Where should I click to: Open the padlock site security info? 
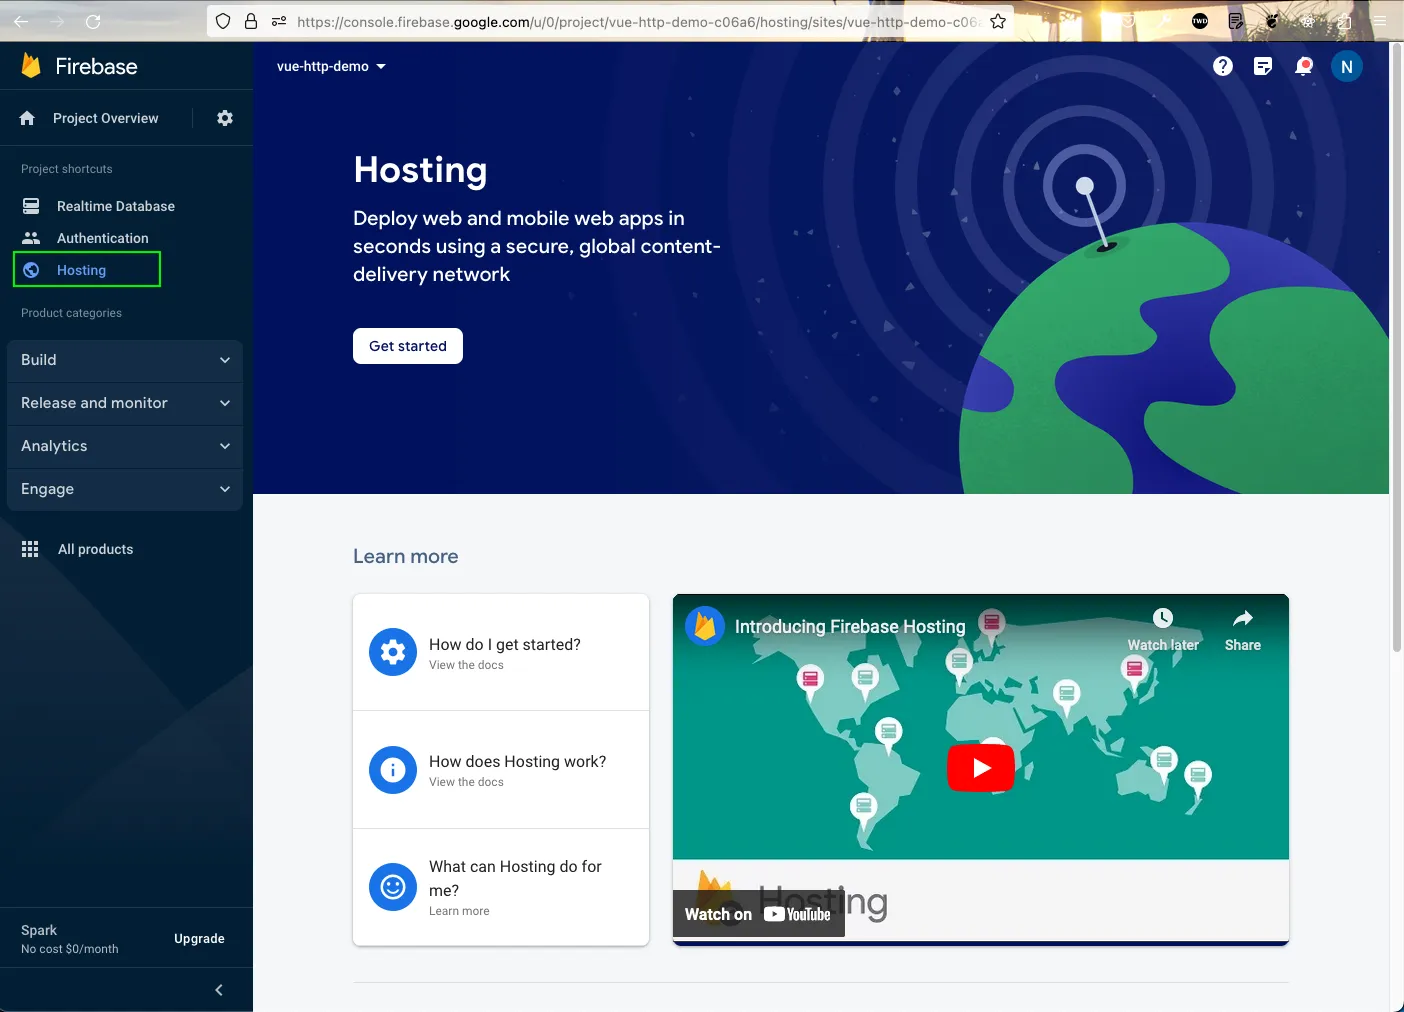pos(251,21)
